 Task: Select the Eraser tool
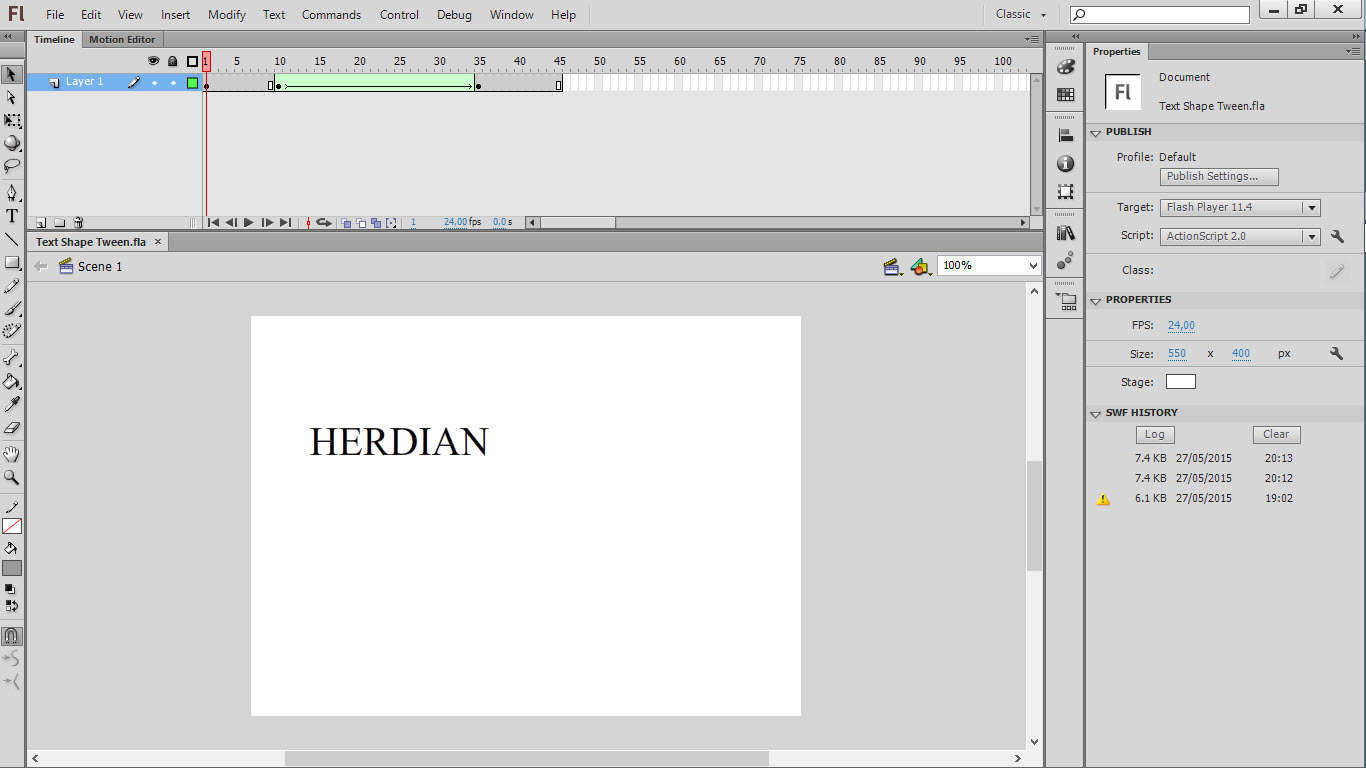point(12,427)
